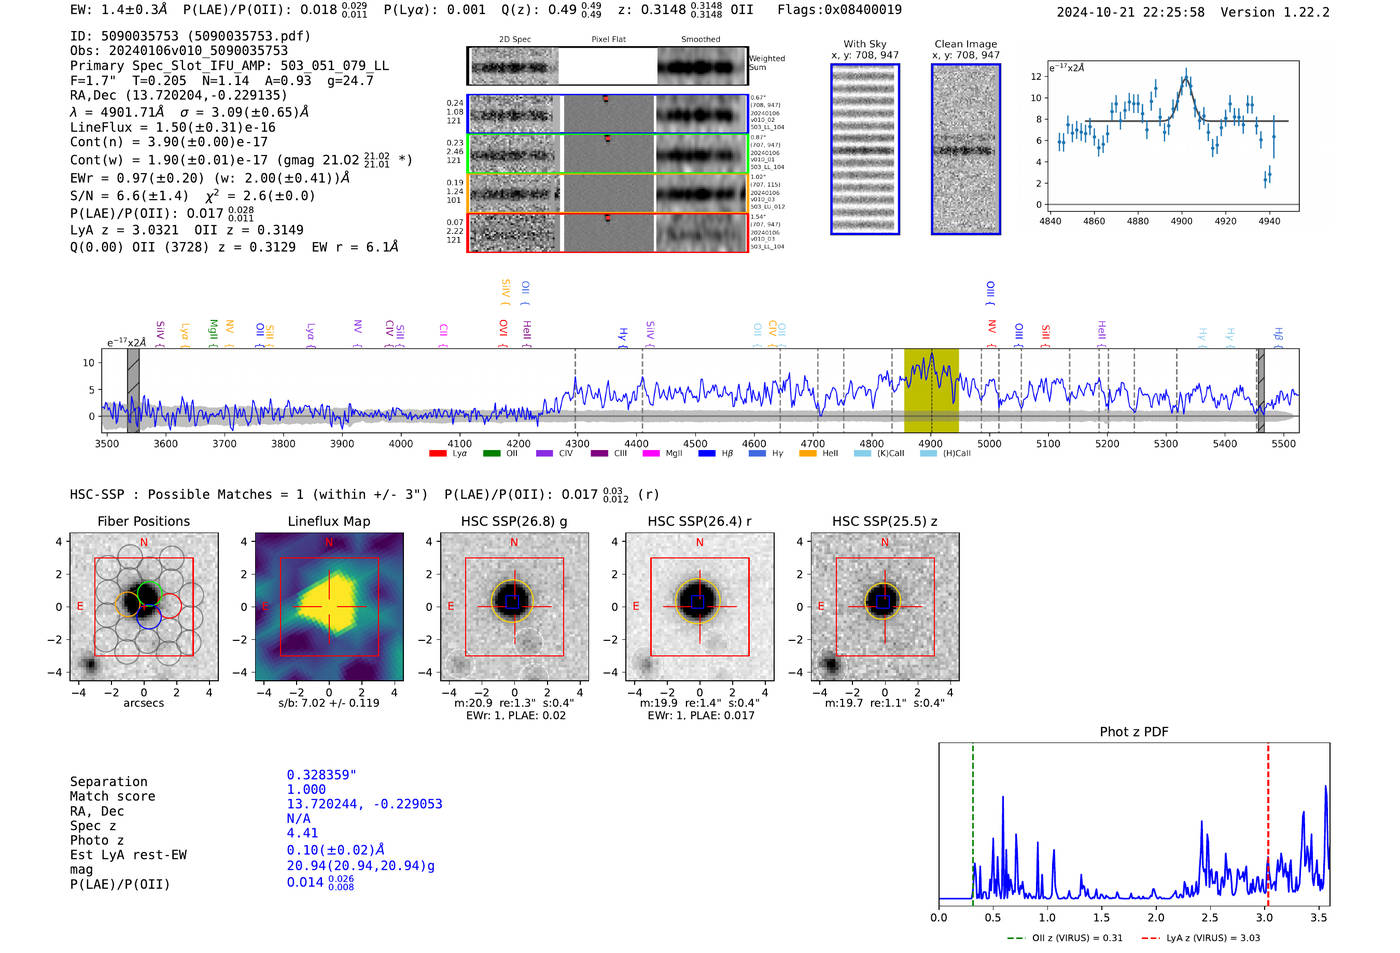Click the 'OII z (VIRUS) = 0.31' legend entry
Image resolution: width=1400 pixels, height=953 pixels.
(x=1064, y=938)
